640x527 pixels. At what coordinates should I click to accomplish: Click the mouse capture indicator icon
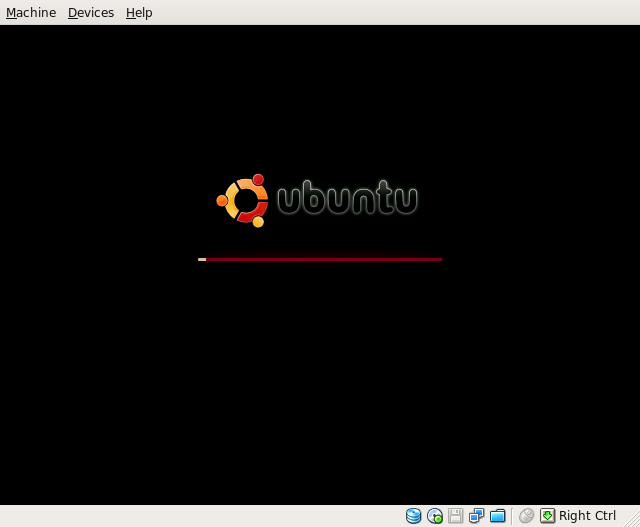[527, 516]
